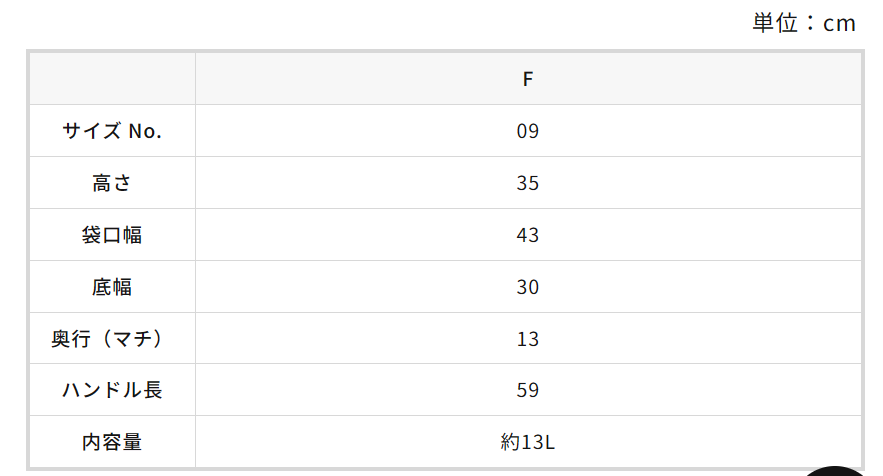
Task: Click the black circular floating button
Action: tap(840, 470)
